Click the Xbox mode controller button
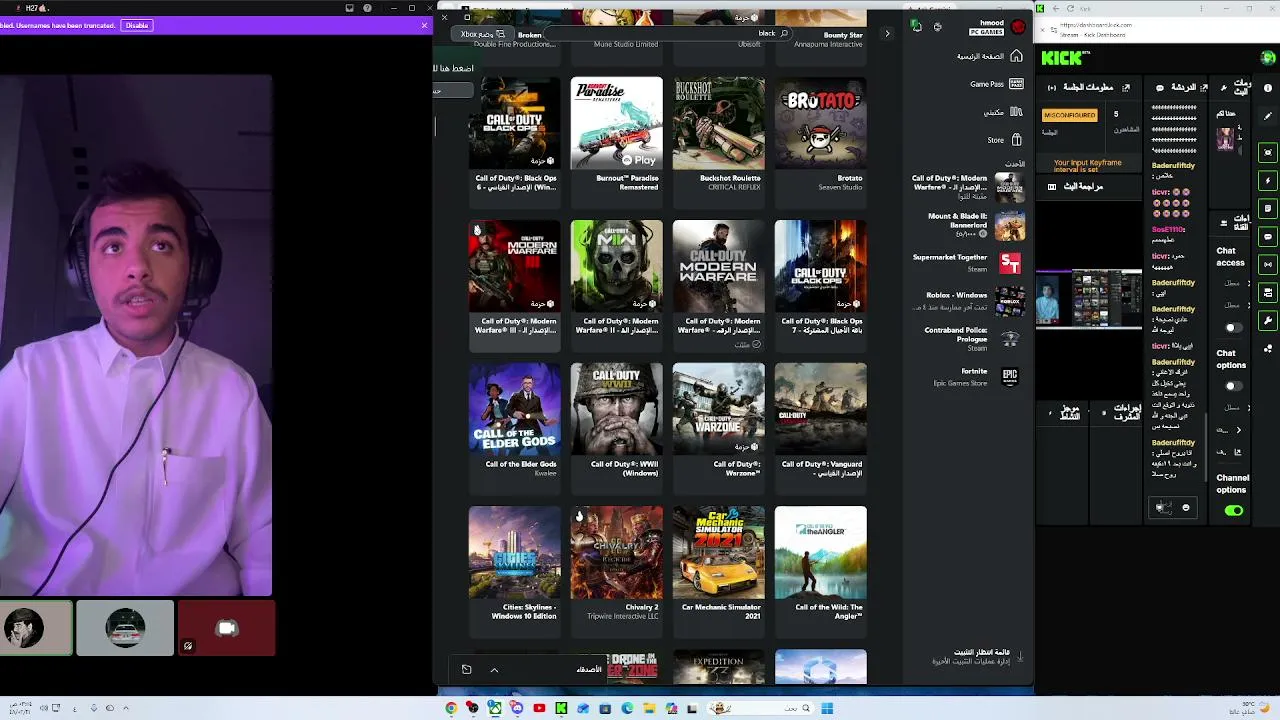The height and width of the screenshot is (720, 1280). [481, 34]
